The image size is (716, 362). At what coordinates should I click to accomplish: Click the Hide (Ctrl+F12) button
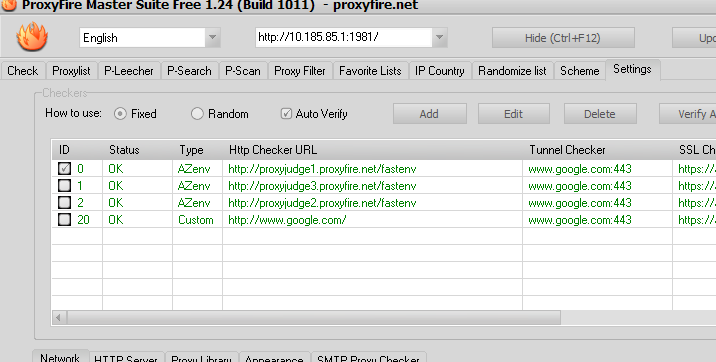[x=563, y=38]
